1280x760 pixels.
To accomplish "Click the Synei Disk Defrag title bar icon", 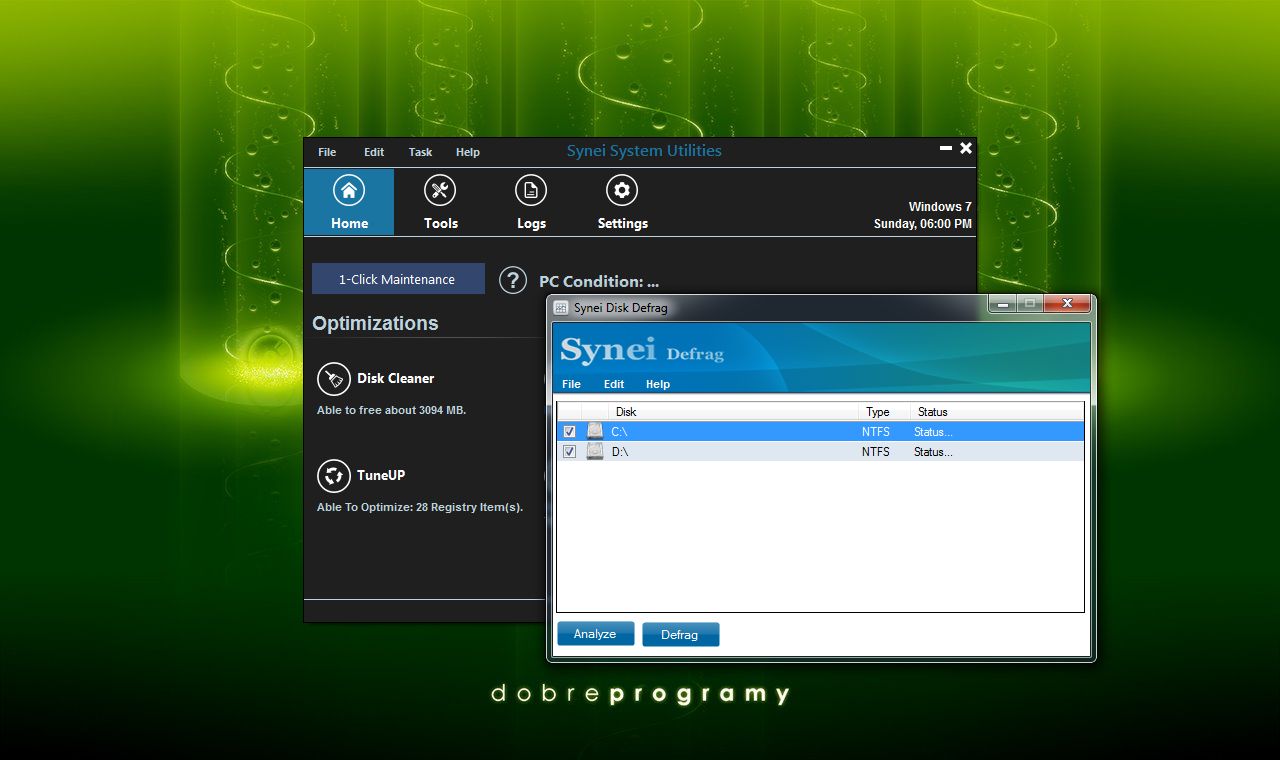I will pos(561,307).
